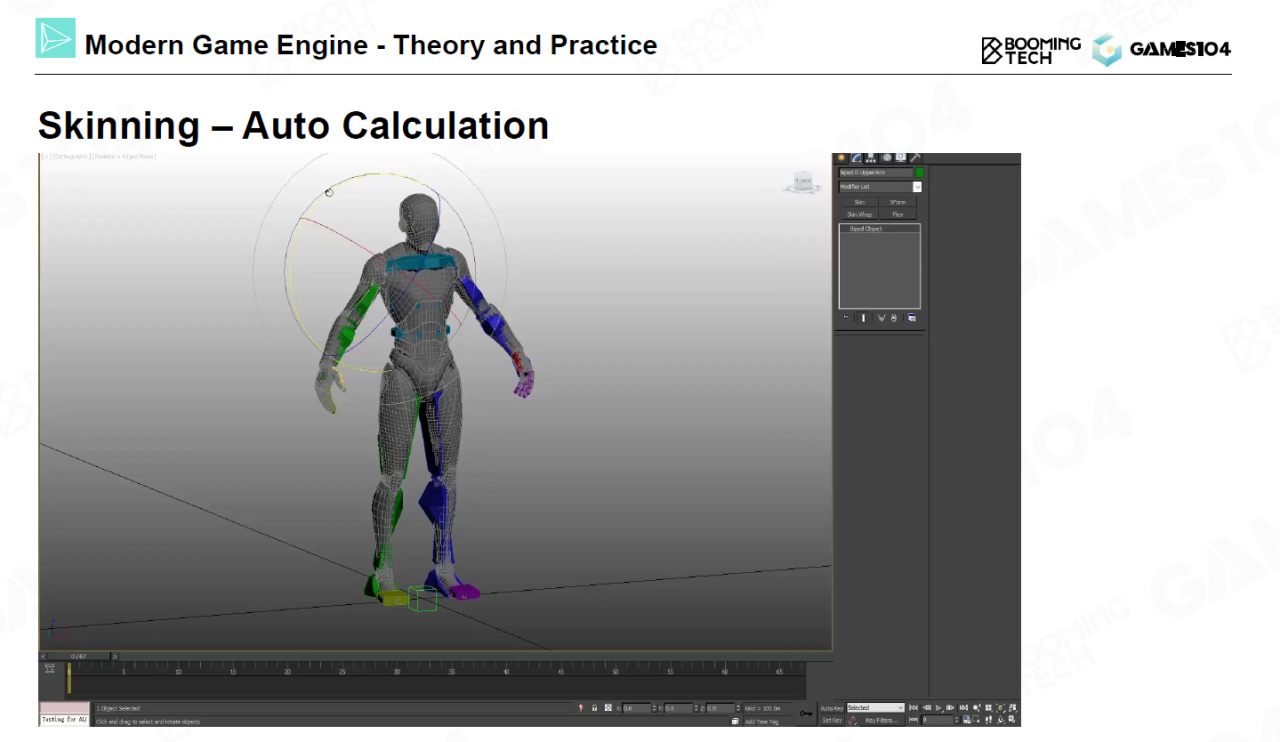Apply the XForm modifier button
Screen dimensions: 1280x742
click(898, 202)
